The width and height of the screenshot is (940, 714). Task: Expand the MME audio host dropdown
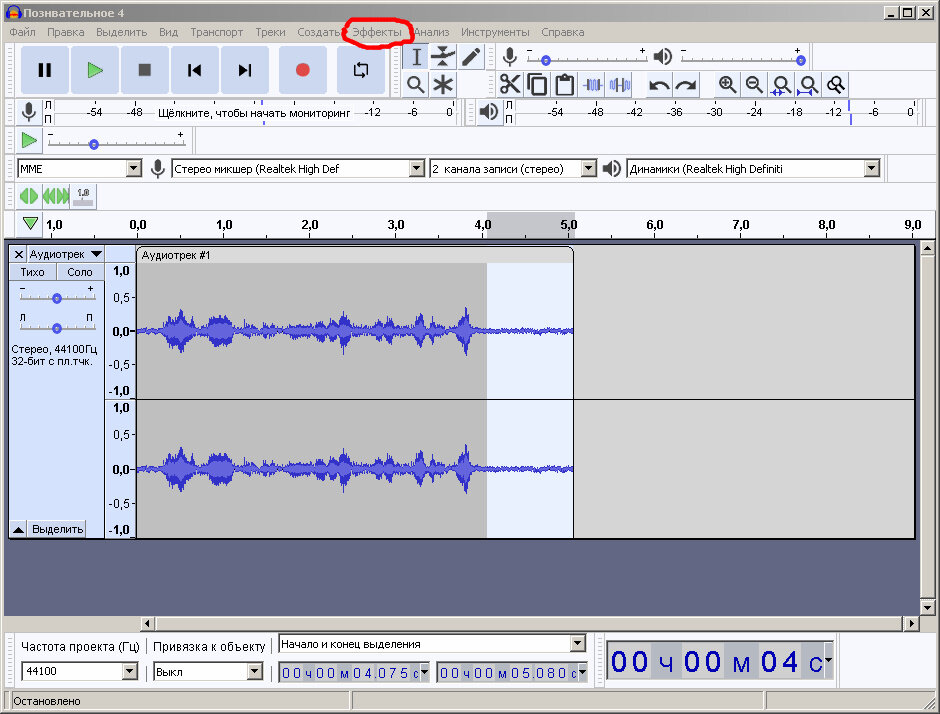134,169
